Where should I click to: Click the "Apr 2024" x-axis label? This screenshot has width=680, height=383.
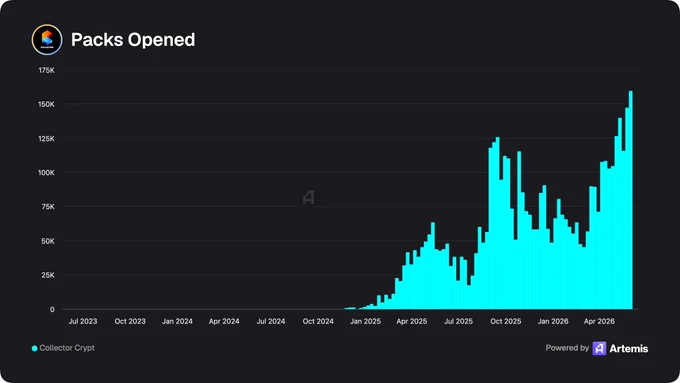pyautogui.click(x=224, y=321)
